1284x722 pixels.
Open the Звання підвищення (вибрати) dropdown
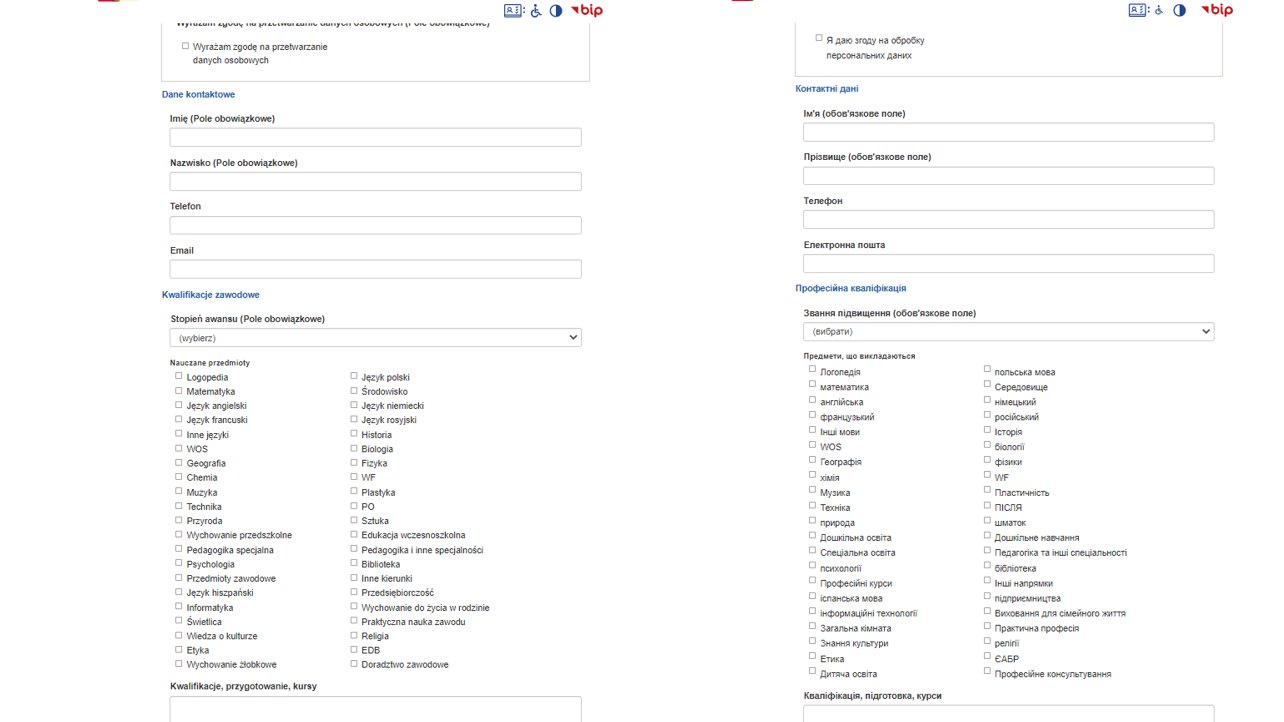point(1008,331)
